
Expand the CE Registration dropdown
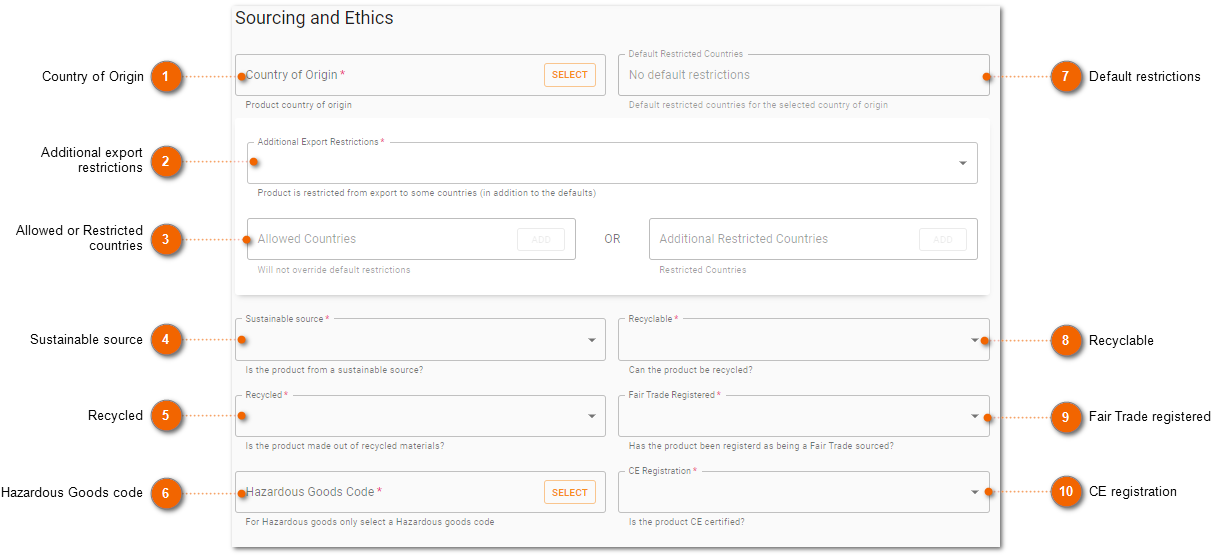click(804, 492)
